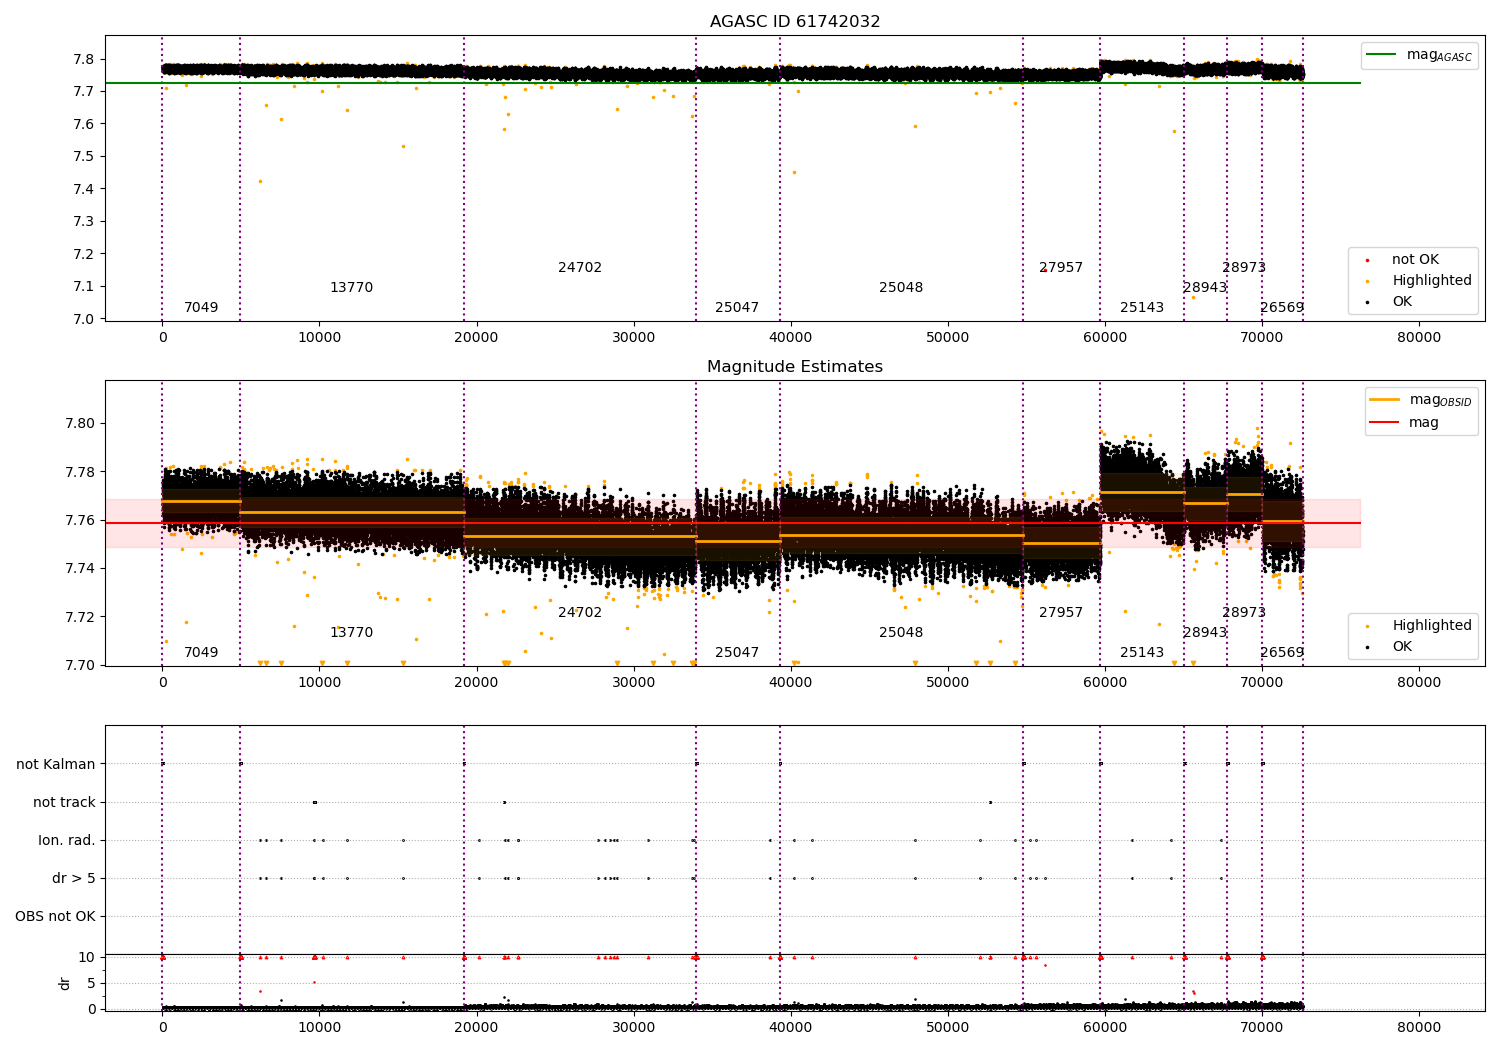Click OBSID label 7049 in Magnitude Estimates plot
Viewport: 1500px width, 1050px height.
pyautogui.click(x=201, y=653)
